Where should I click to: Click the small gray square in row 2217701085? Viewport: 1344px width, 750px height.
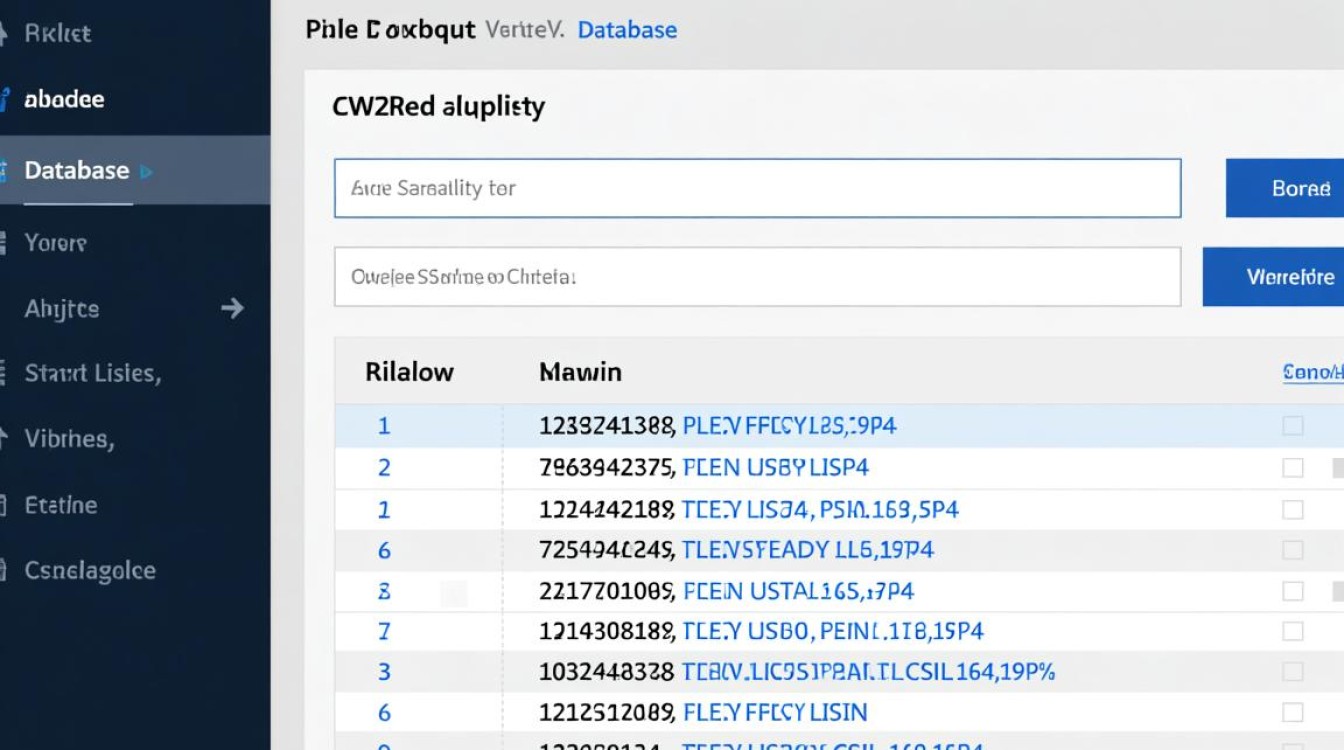pos(454,594)
